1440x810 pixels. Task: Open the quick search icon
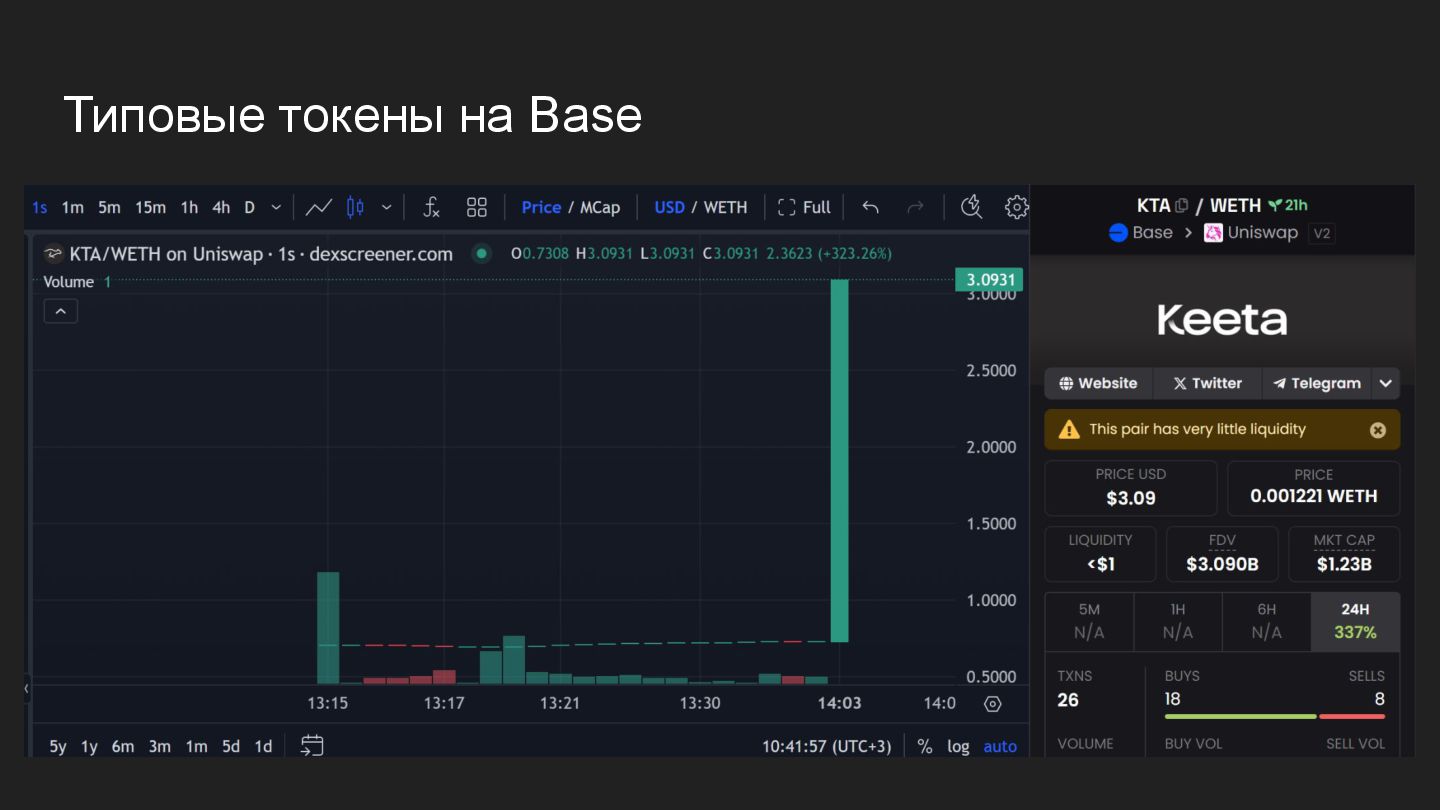click(x=971, y=207)
